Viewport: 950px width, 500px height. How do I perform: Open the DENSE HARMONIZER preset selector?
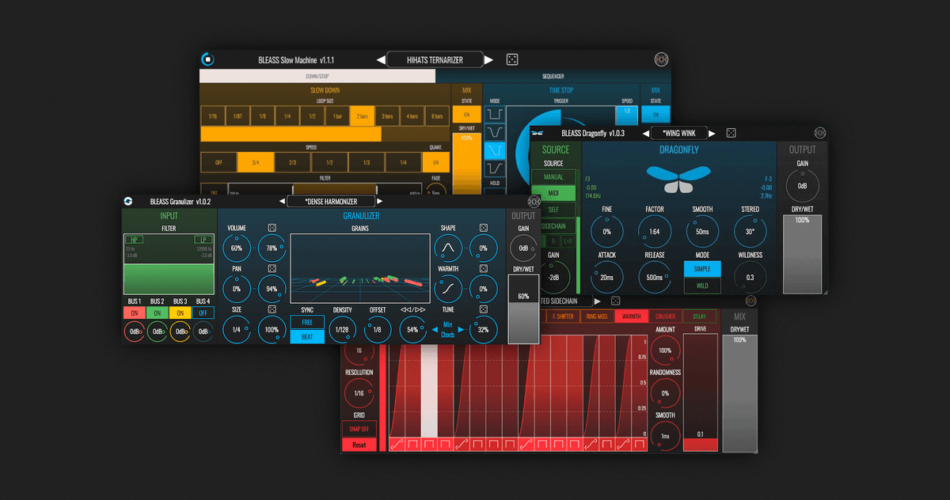point(331,202)
